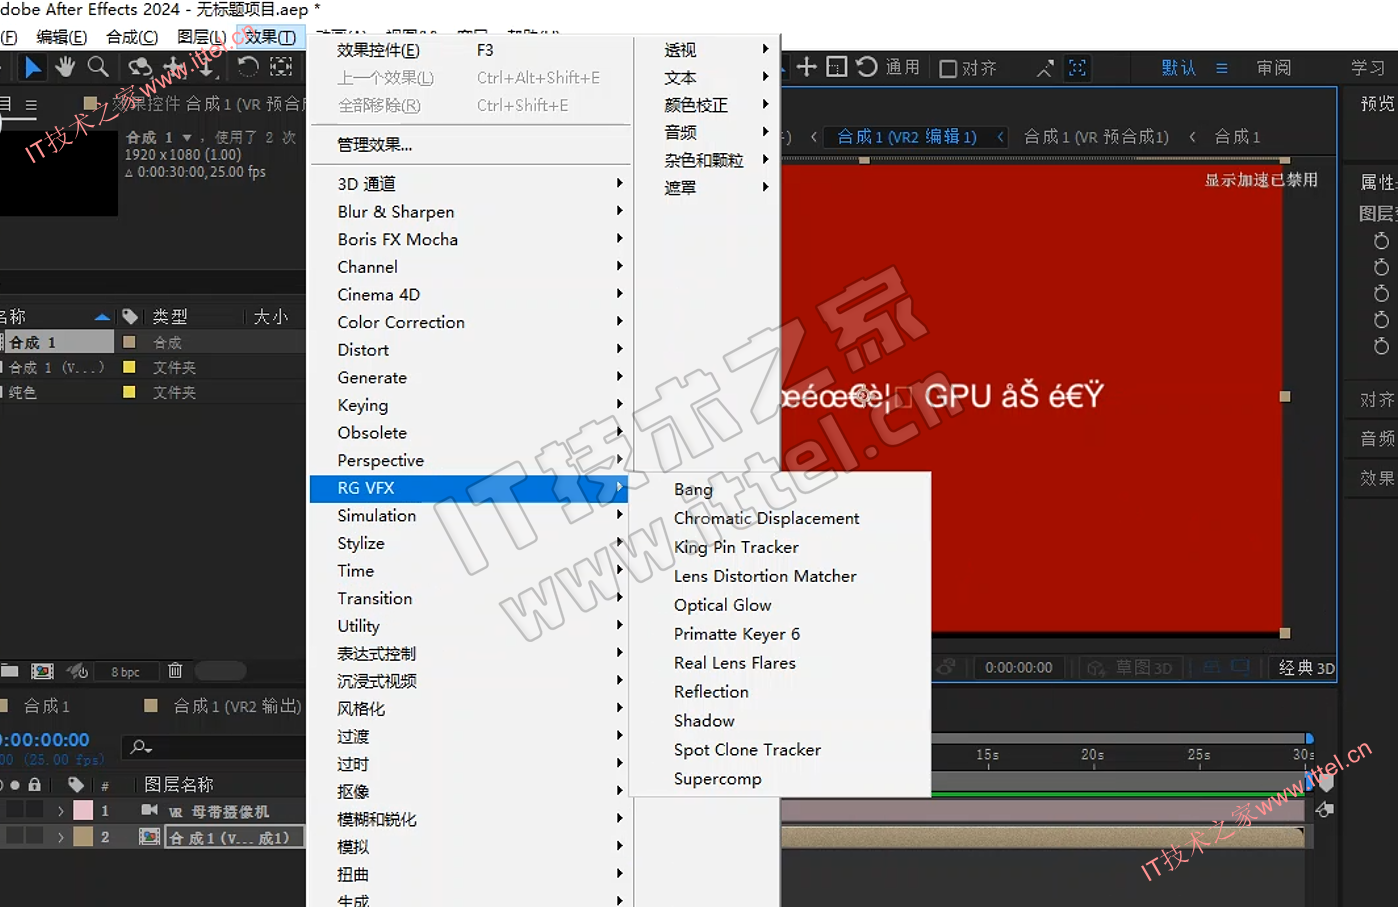Viewport: 1398px width, 907px height.
Task: Delete selected project item with trash icon
Action: (175, 671)
